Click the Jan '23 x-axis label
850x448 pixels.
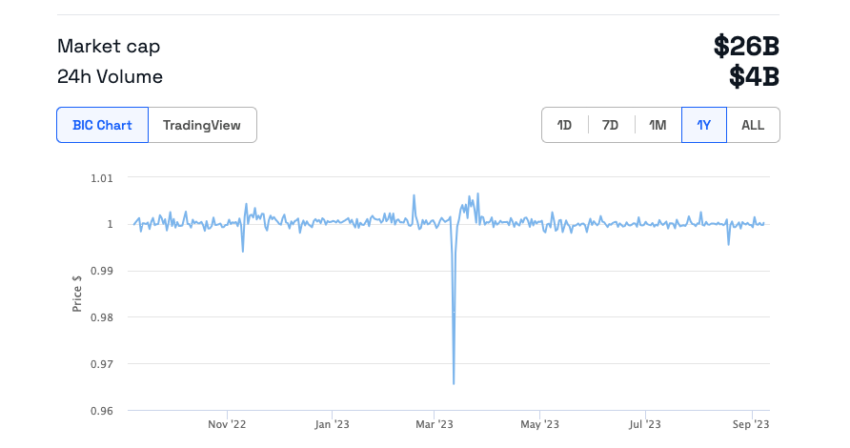pyautogui.click(x=332, y=424)
